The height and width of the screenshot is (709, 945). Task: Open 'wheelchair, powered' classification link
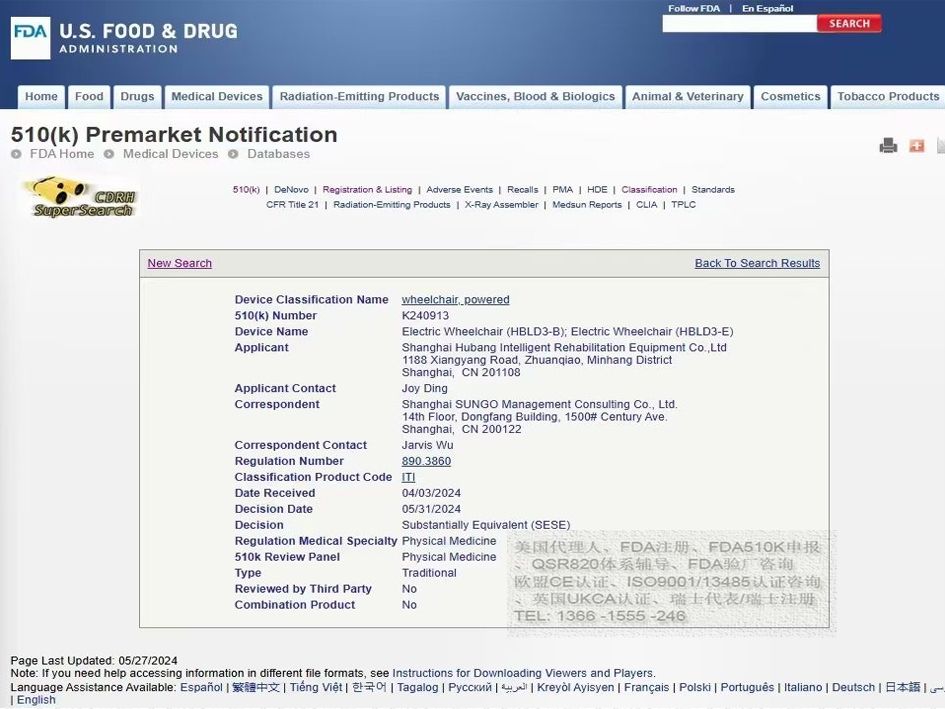pos(456,300)
